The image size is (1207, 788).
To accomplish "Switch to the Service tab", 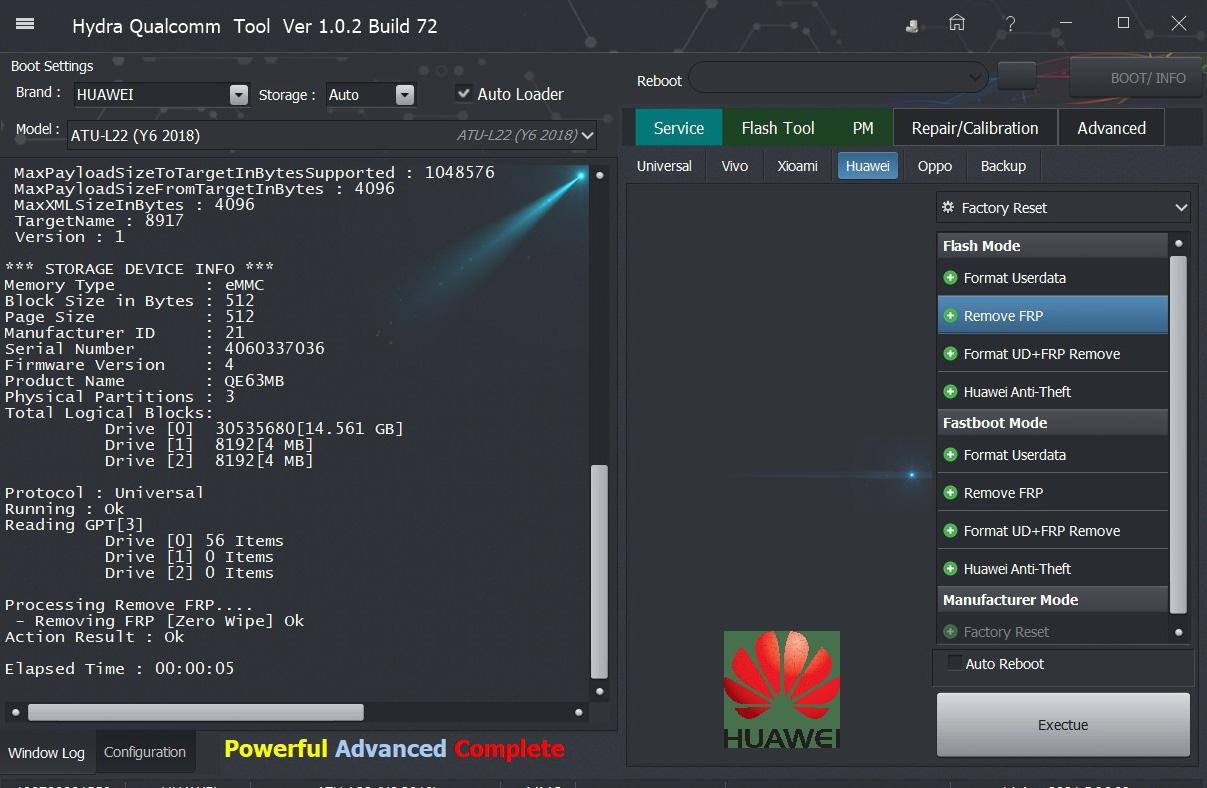I will (679, 128).
